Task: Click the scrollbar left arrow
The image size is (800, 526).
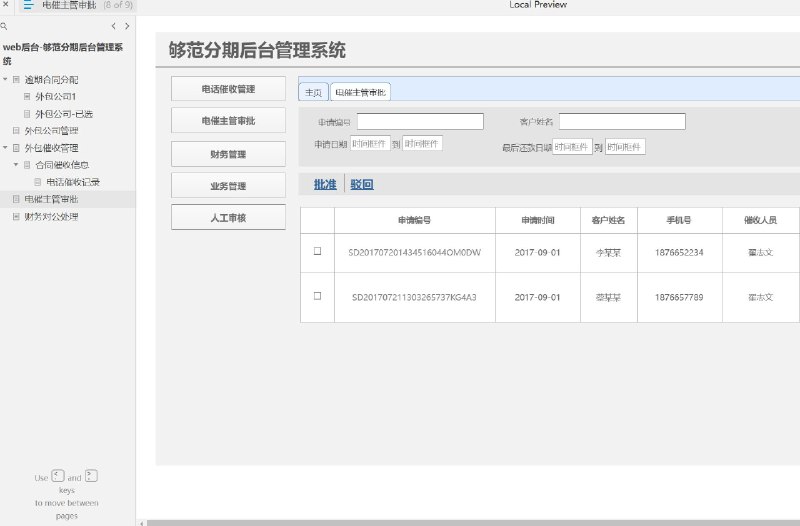Action: coord(142,523)
